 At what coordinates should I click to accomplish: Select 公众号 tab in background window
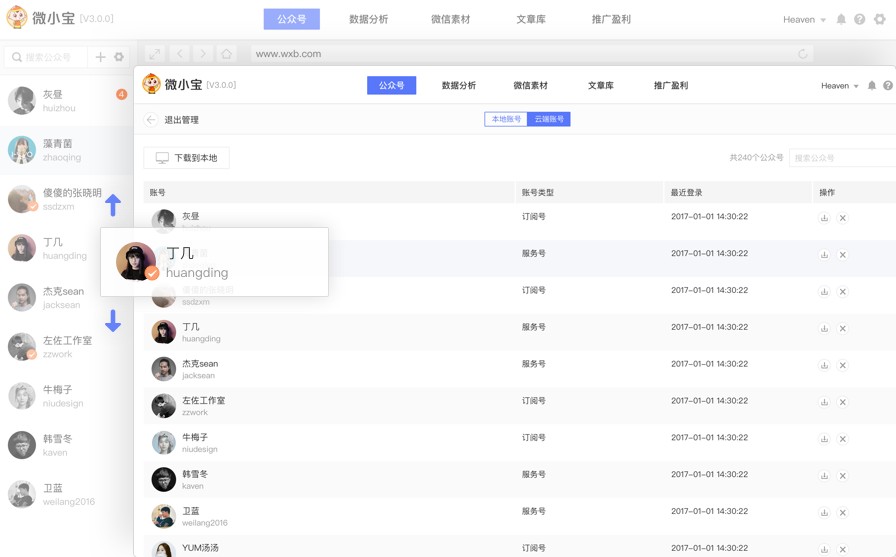pos(291,19)
